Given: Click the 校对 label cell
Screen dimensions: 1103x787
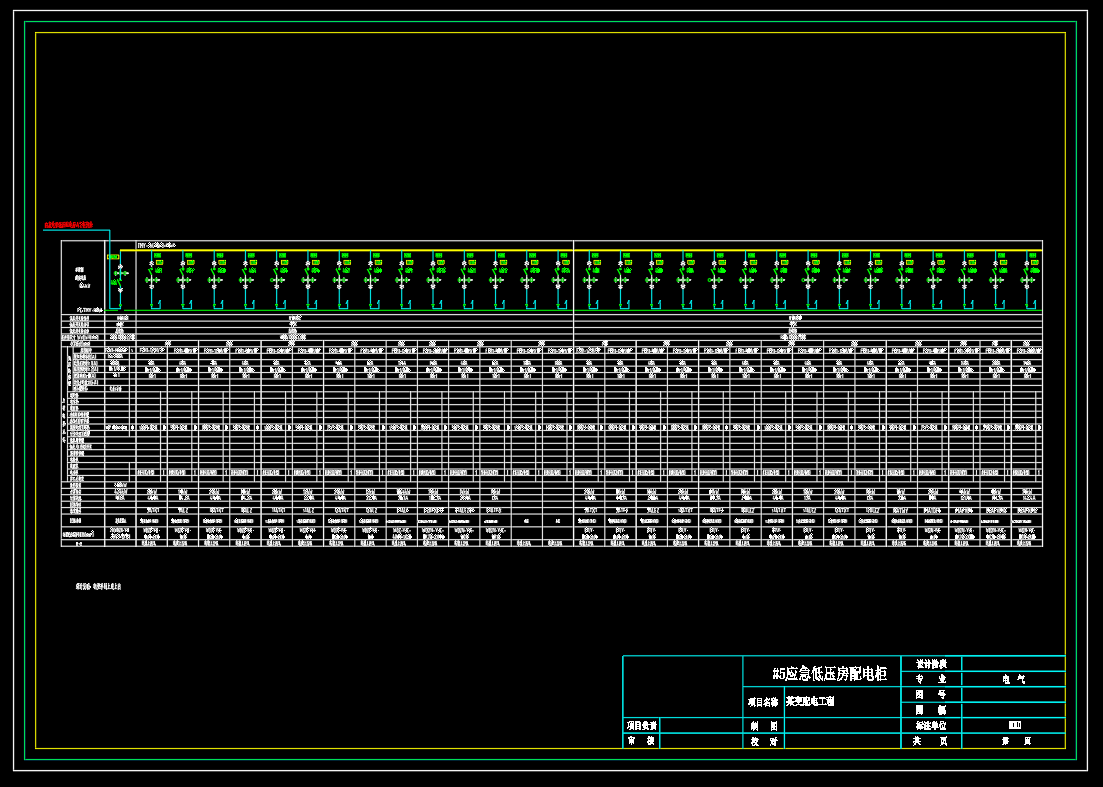Looking at the screenshot, I should 763,741.
